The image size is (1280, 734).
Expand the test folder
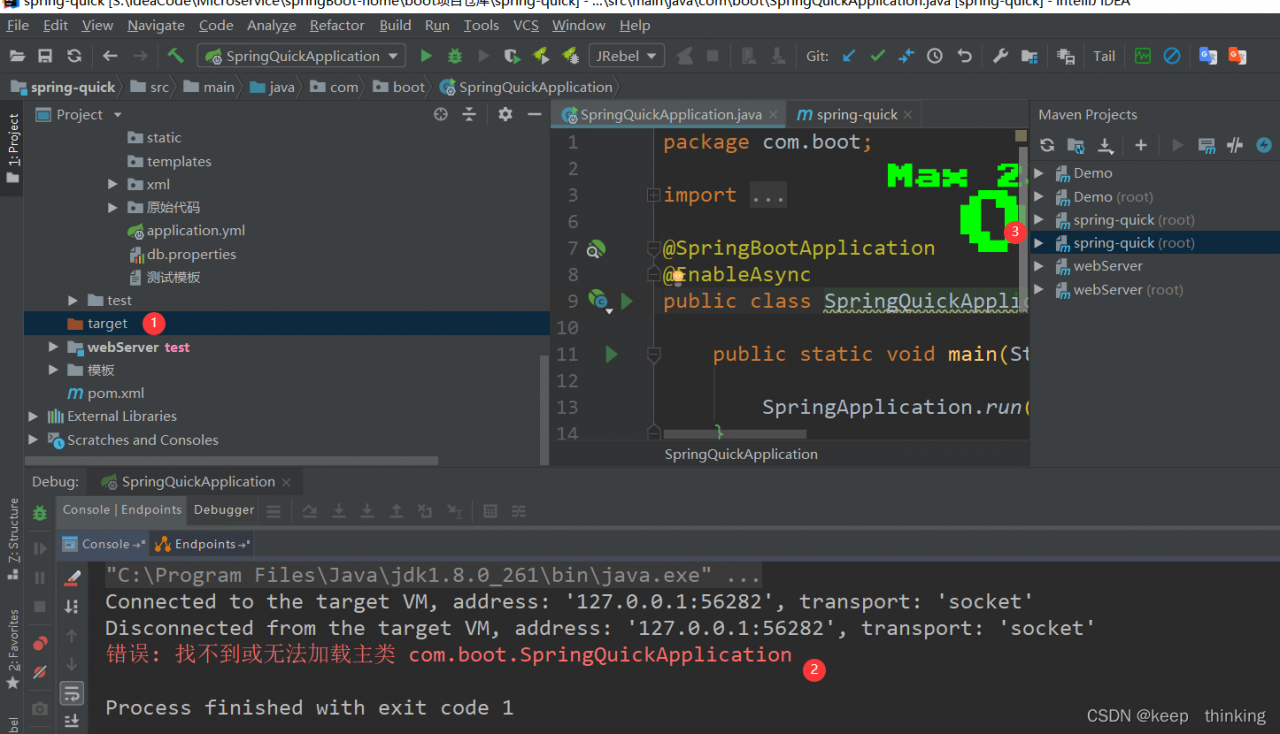[73, 300]
